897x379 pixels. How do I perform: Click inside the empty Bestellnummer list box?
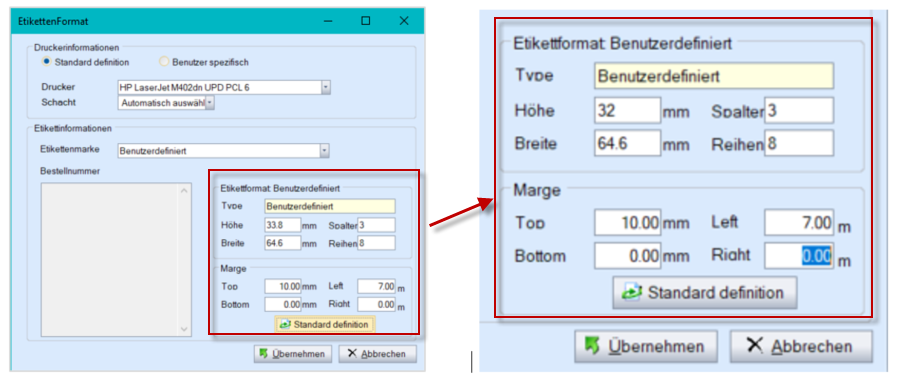tap(116, 260)
